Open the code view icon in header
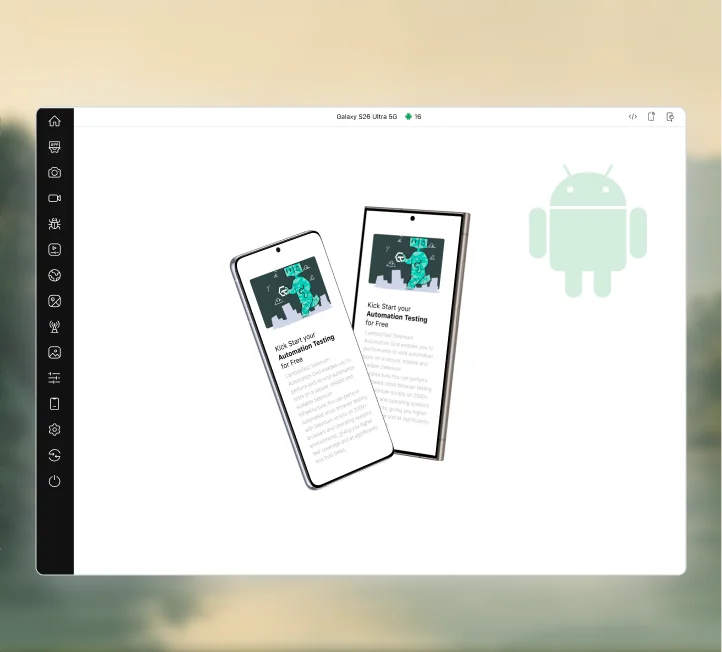 633,117
